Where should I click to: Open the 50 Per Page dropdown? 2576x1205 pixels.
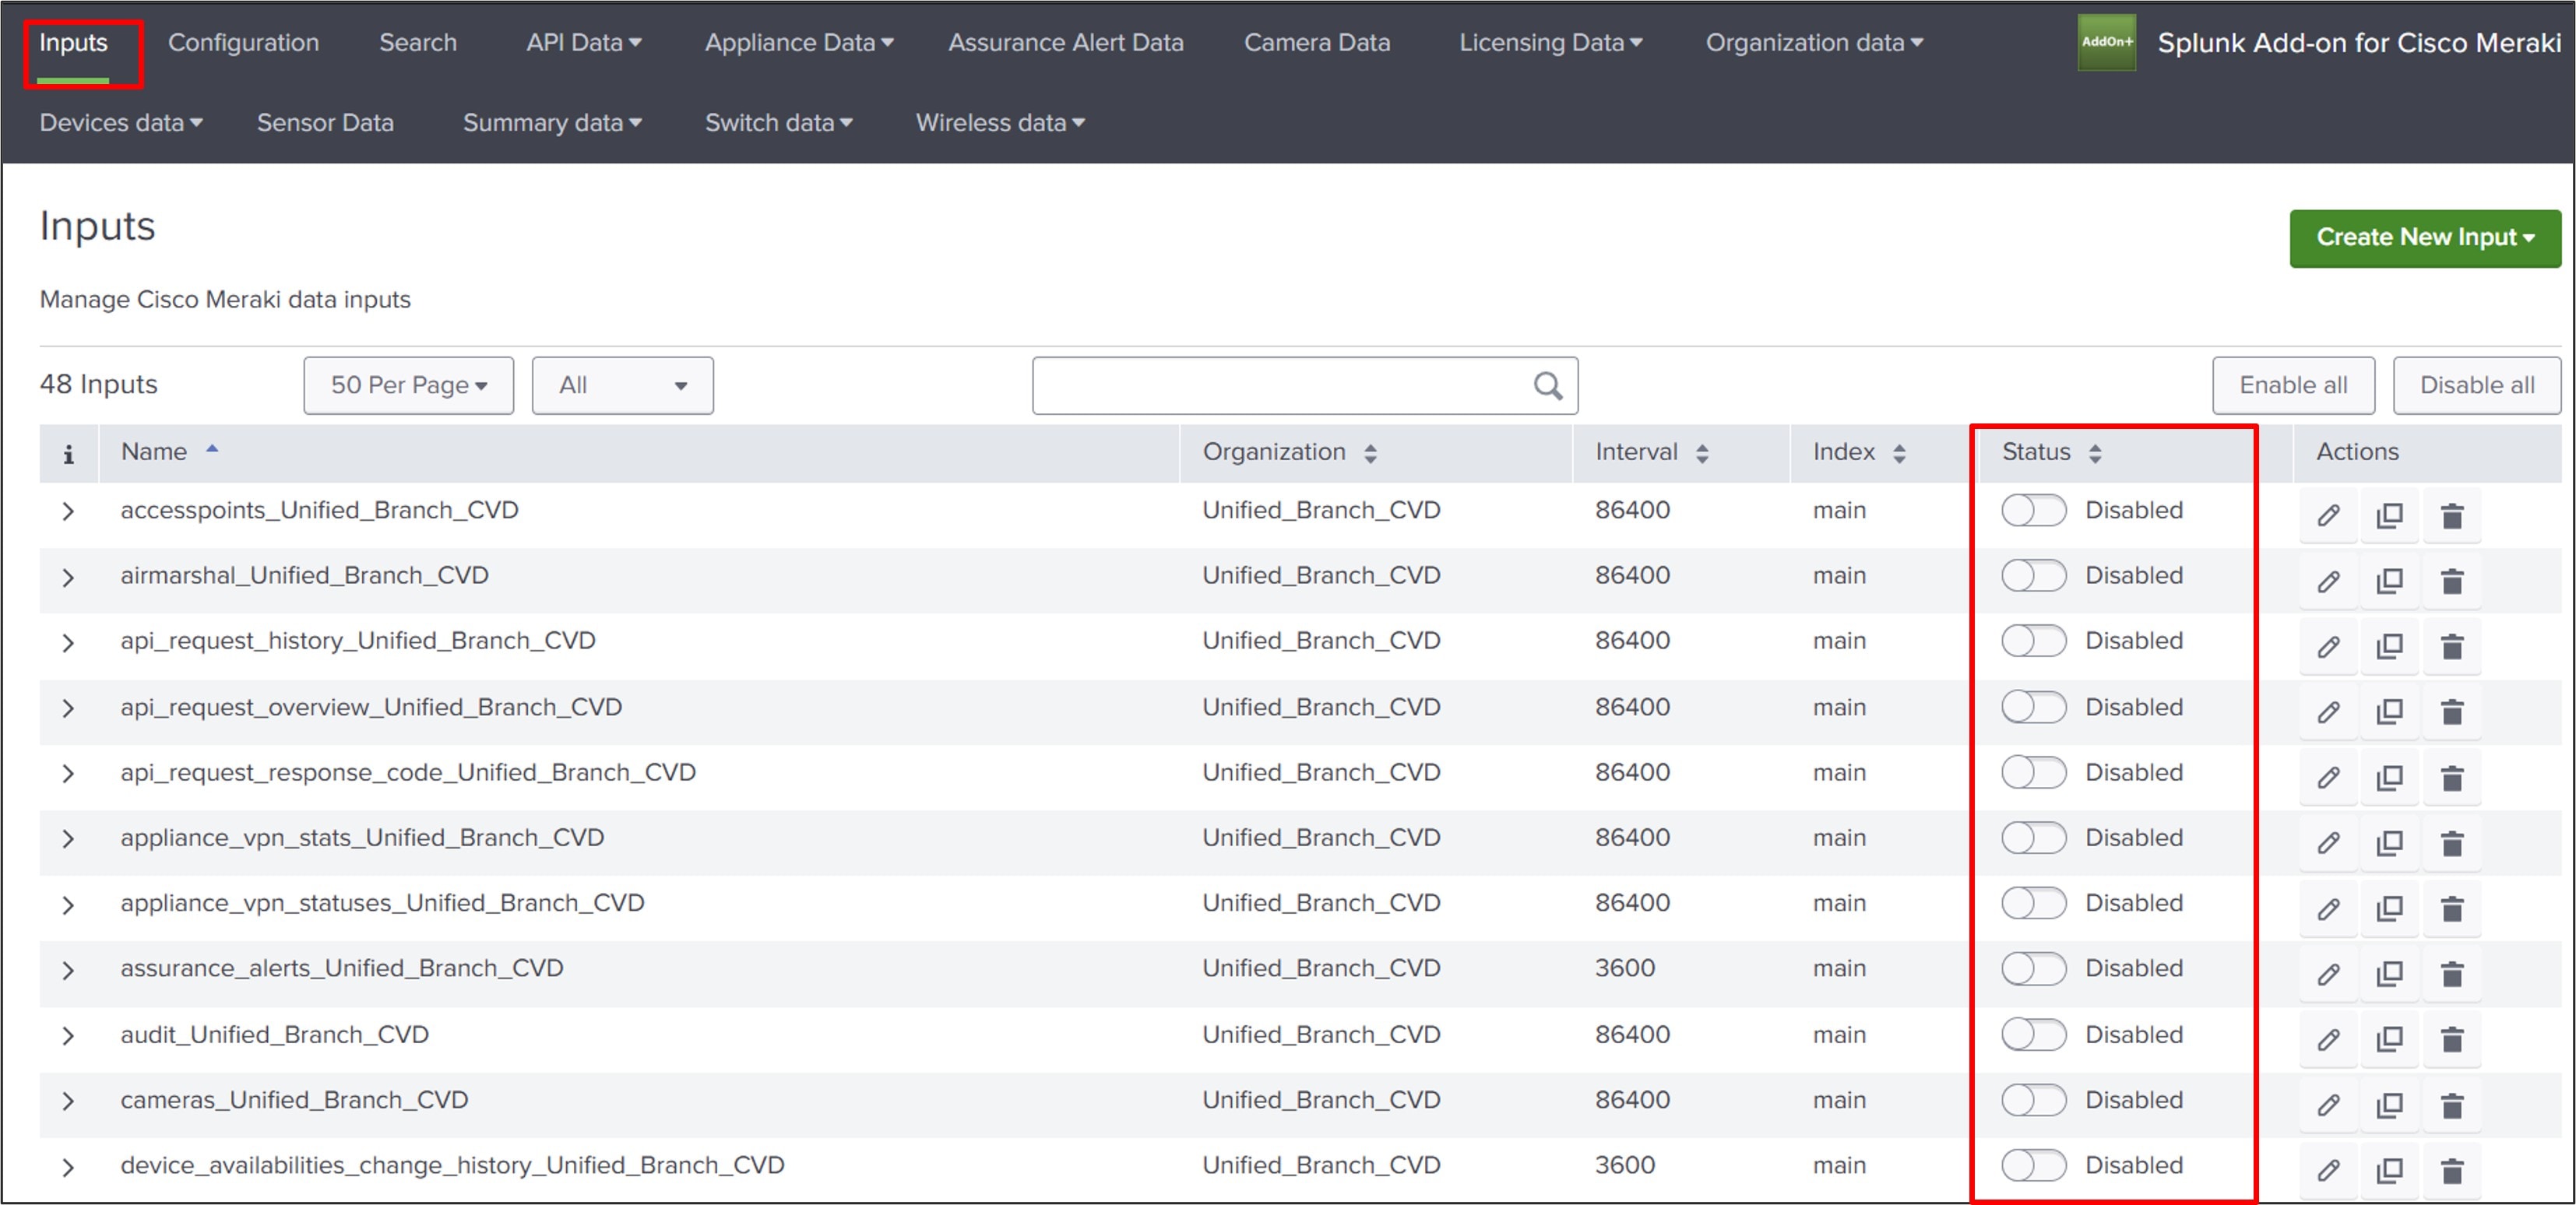(408, 385)
